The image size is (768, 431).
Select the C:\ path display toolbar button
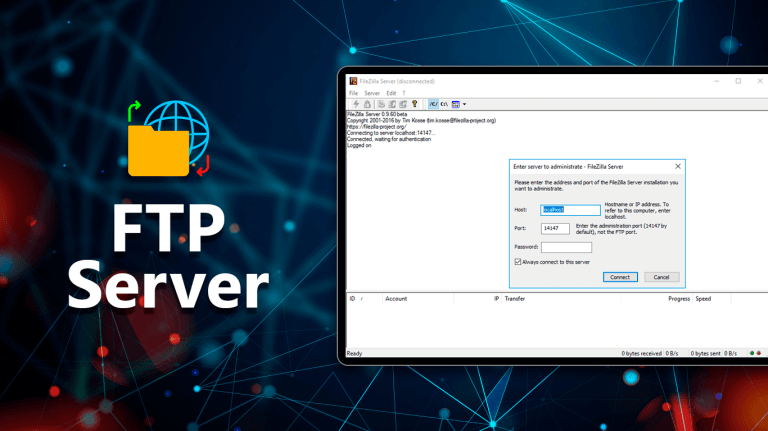[x=444, y=104]
